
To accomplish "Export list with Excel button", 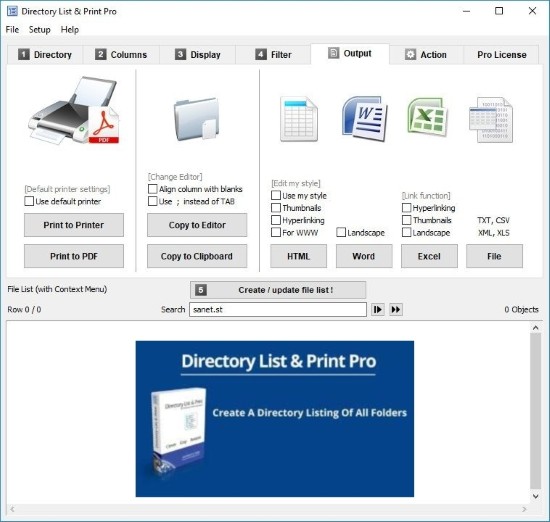I will pos(429,256).
